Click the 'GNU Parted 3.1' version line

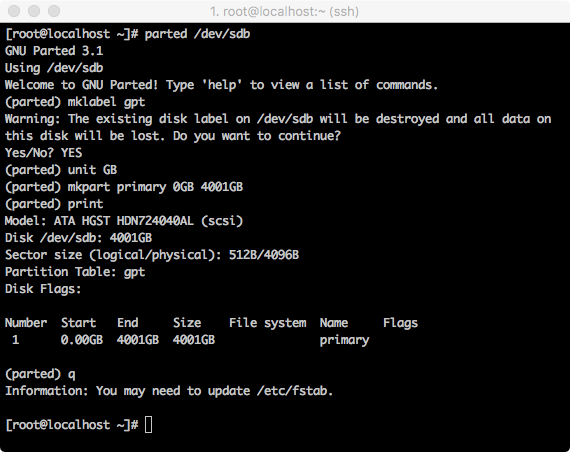[54, 51]
